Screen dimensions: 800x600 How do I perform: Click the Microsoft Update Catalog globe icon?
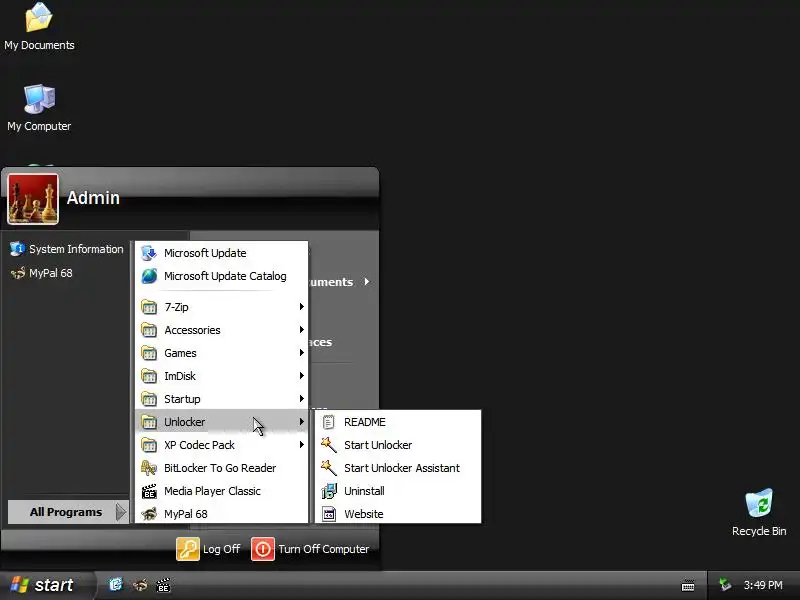point(149,276)
